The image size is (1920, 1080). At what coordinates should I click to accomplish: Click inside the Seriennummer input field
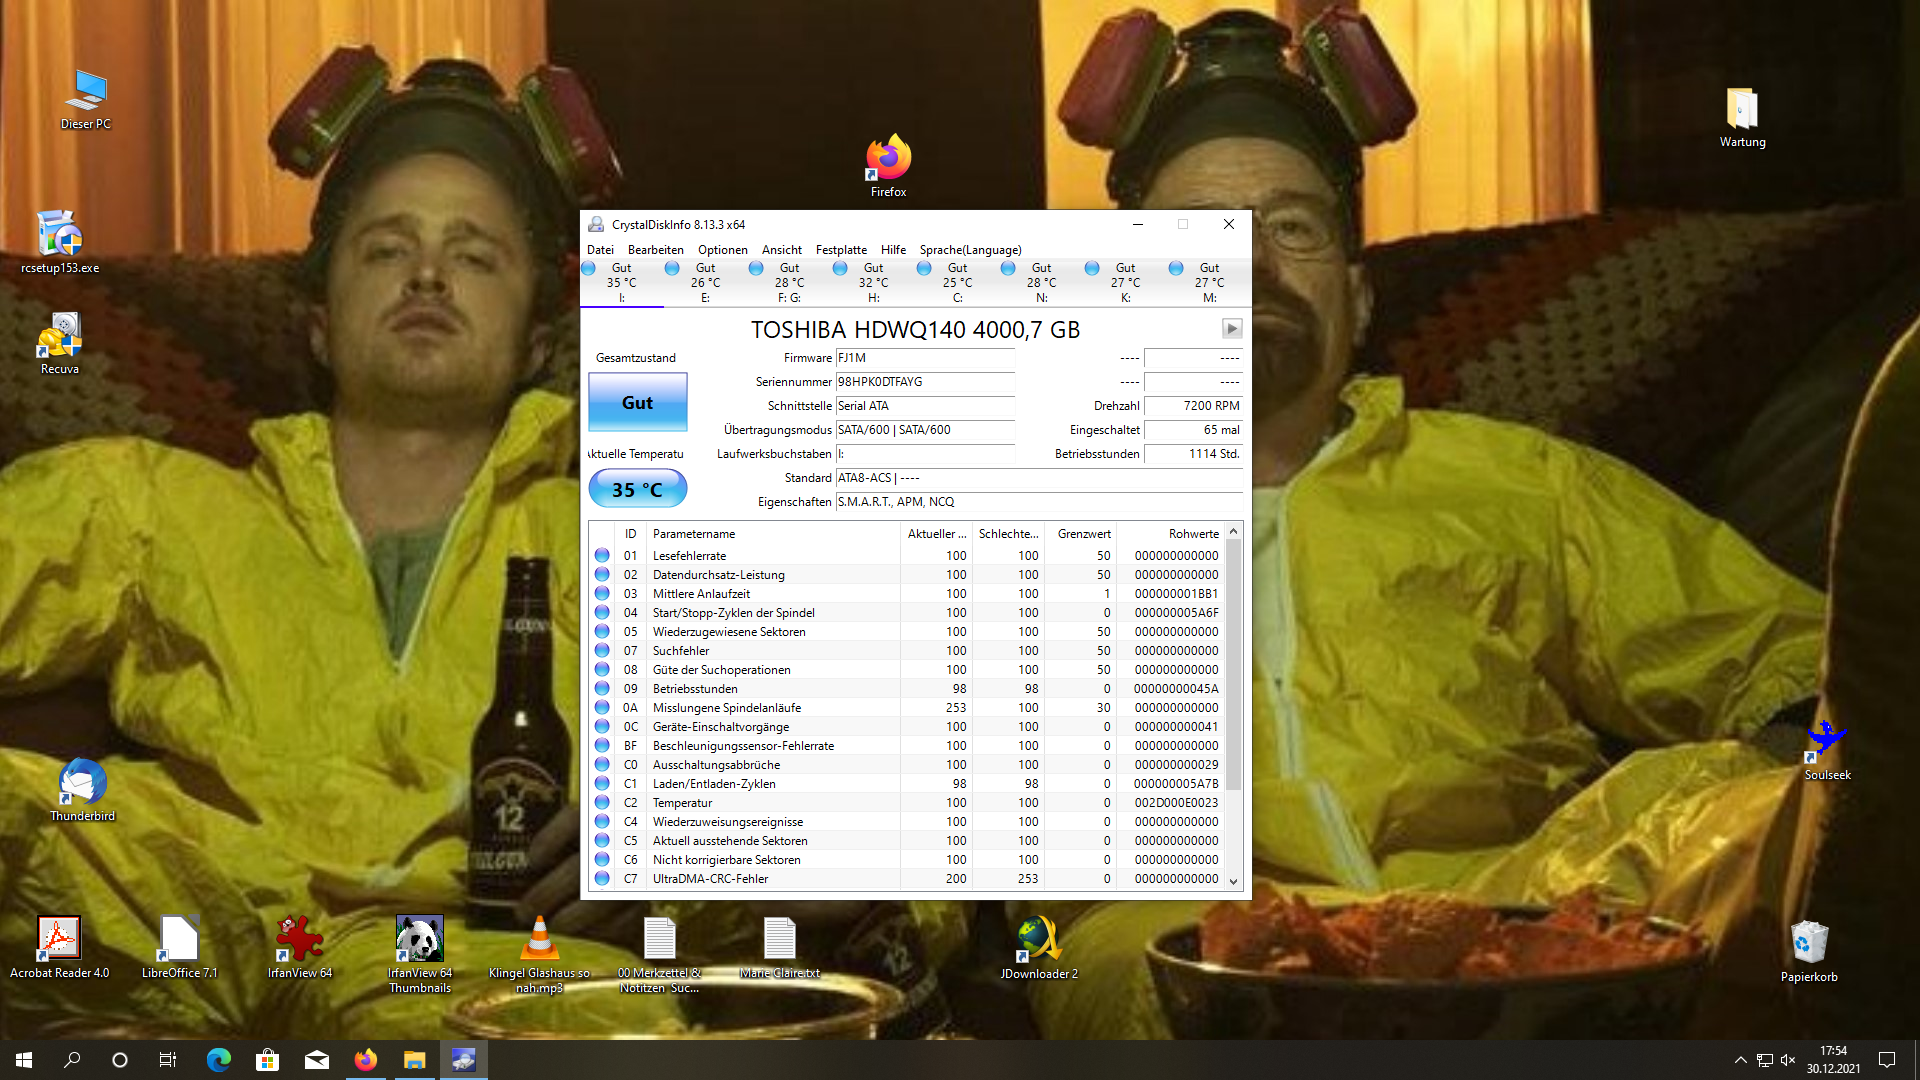pyautogui.click(x=922, y=382)
